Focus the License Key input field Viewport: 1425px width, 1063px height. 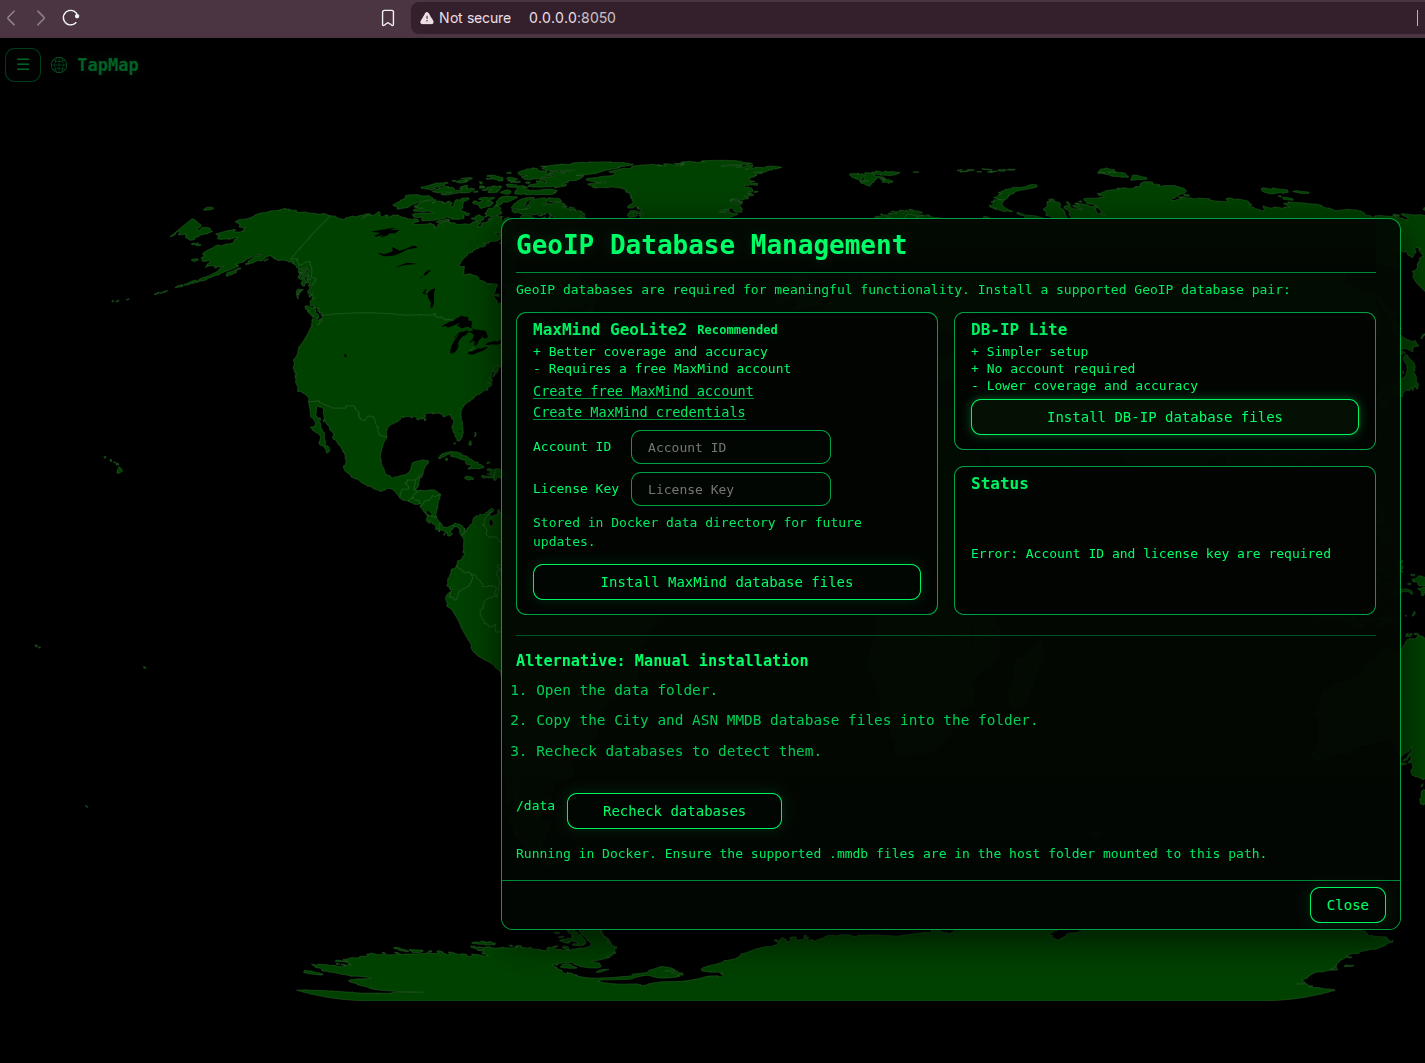(x=731, y=489)
